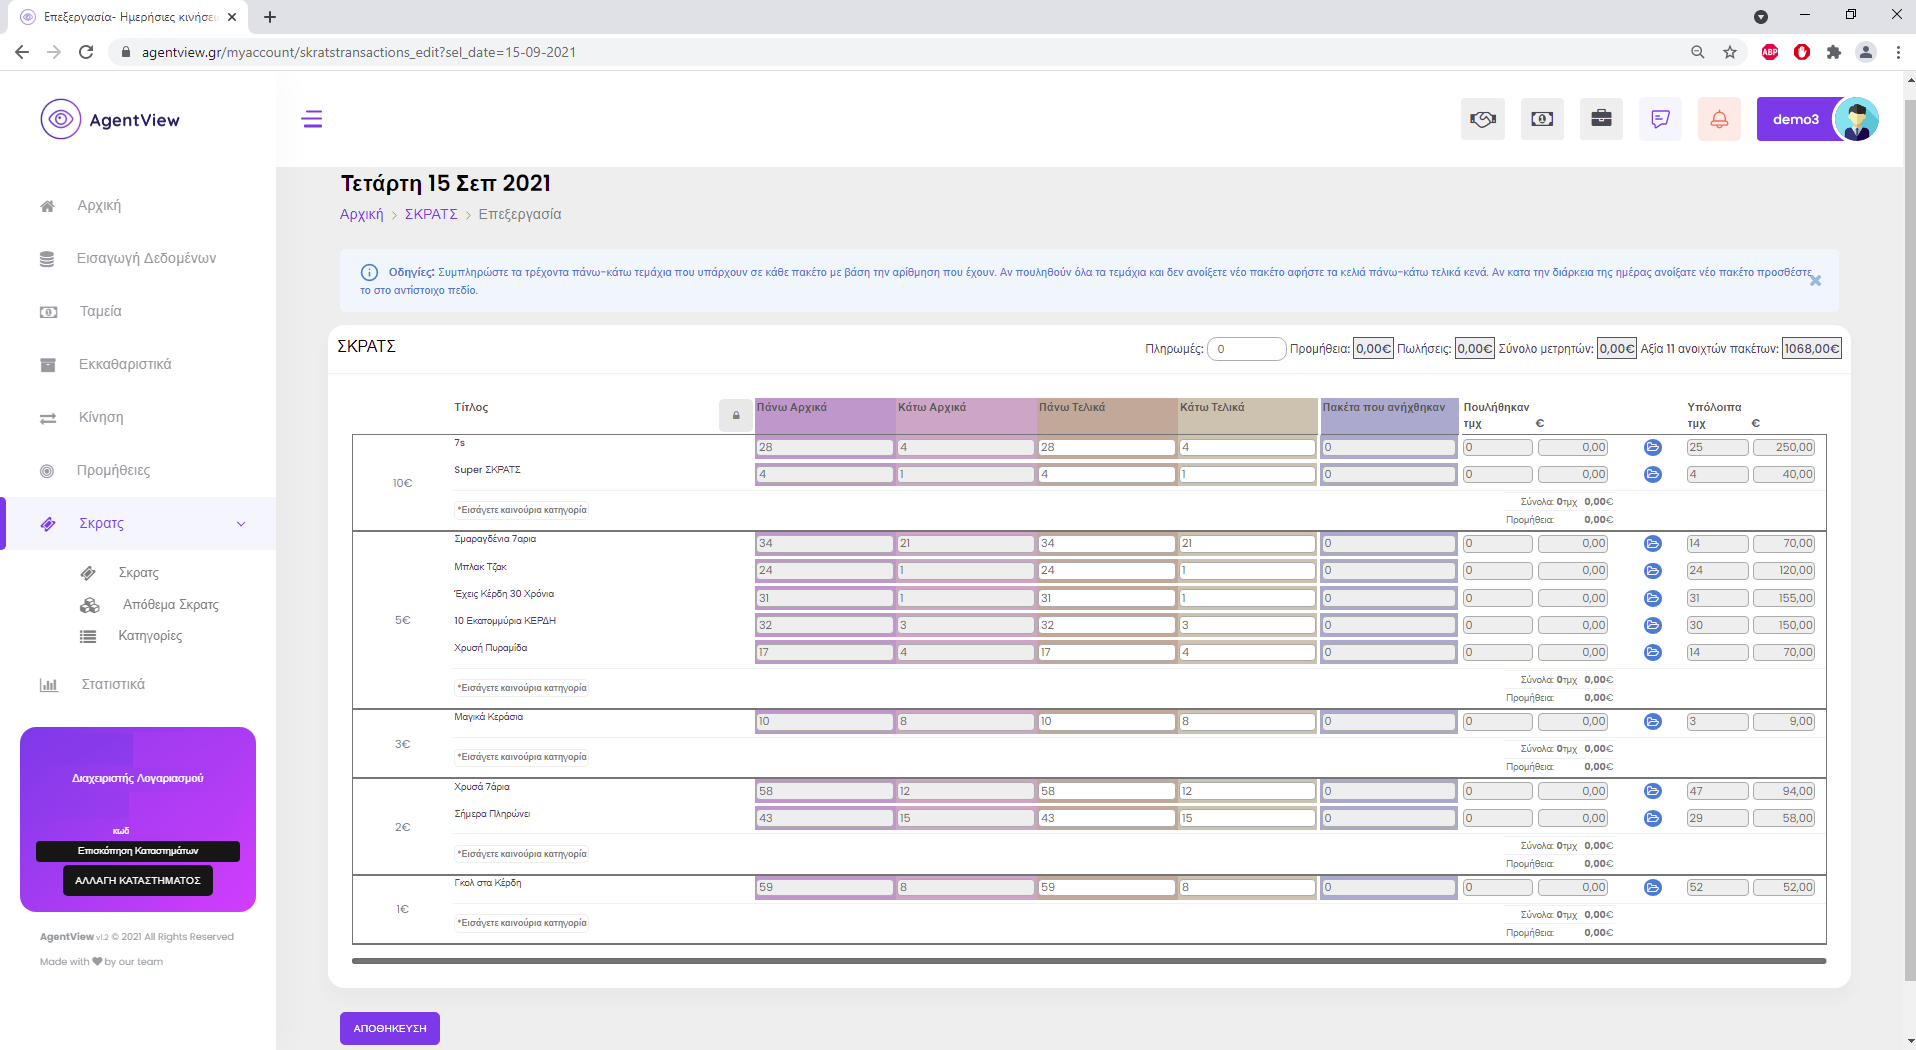
Task: Go to Στατιστικά in sidebar
Action: click(112, 684)
